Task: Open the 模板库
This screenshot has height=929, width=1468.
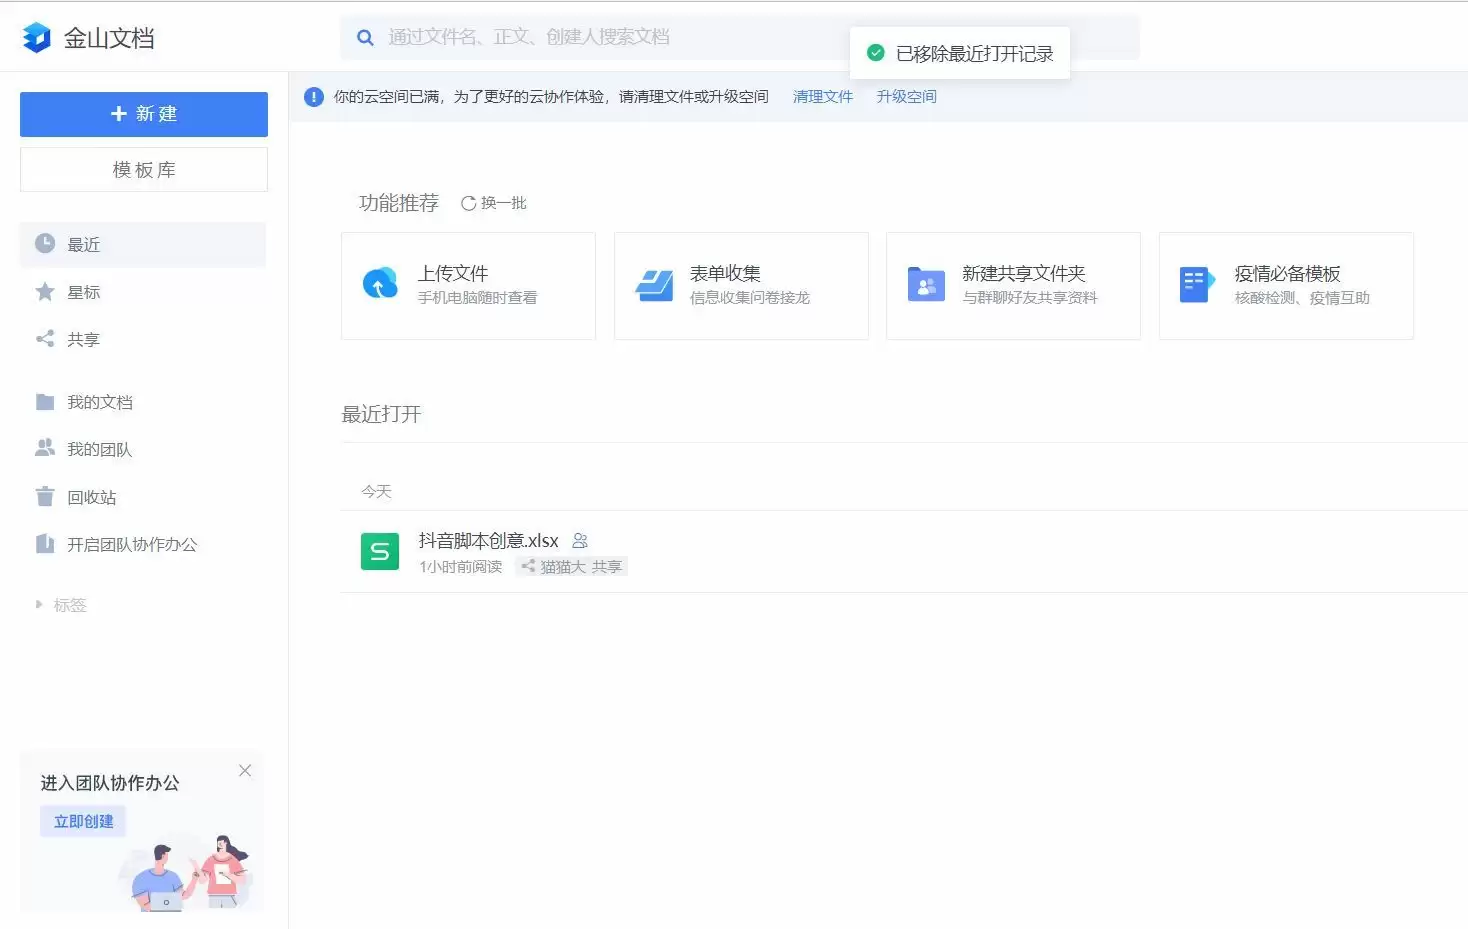Action: [x=143, y=169]
